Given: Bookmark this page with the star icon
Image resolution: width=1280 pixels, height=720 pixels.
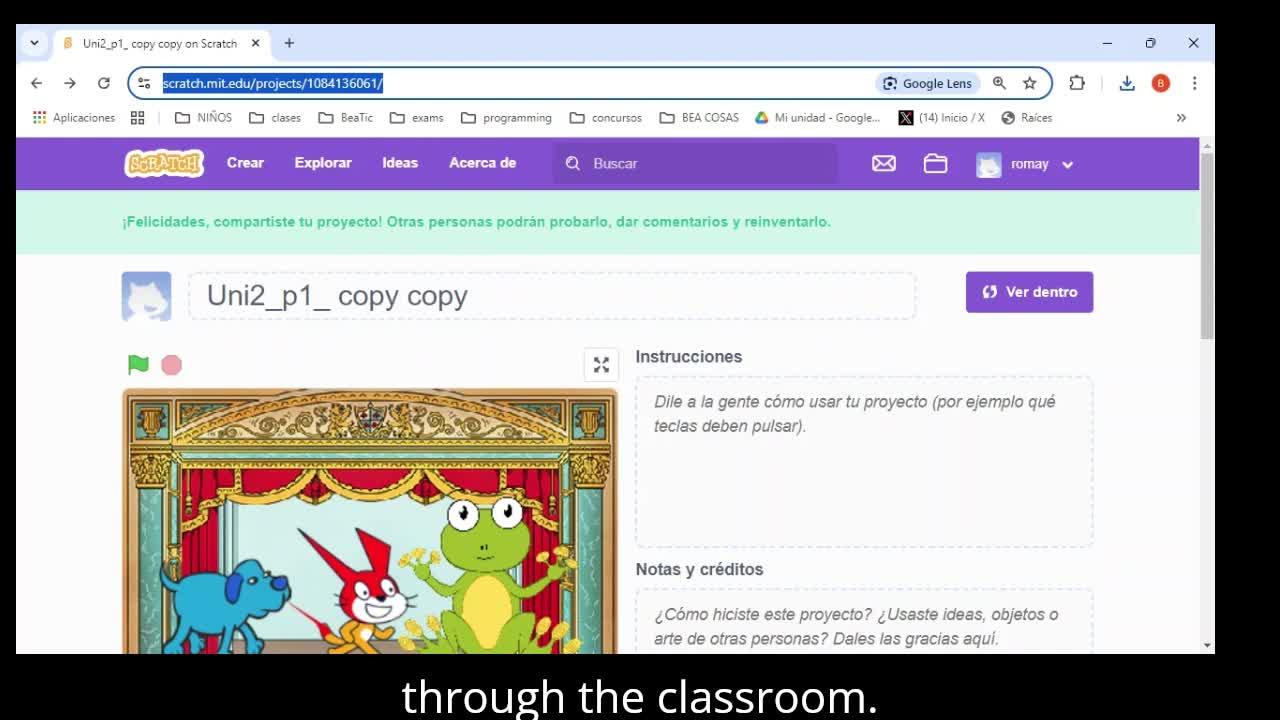Looking at the screenshot, I should pos(1029,83).
